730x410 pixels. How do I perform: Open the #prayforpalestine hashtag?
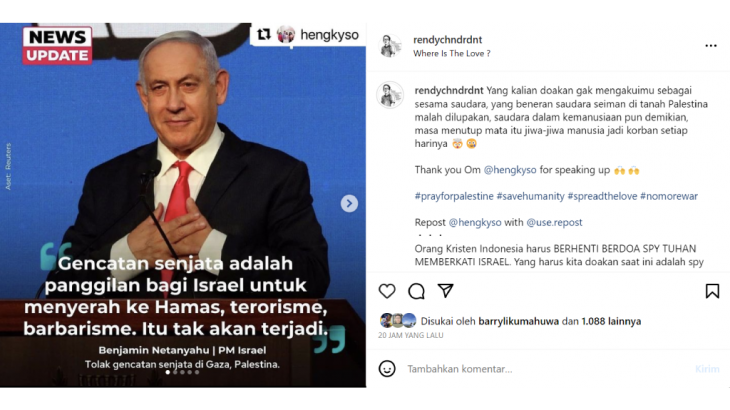pyautogui.click(x=454, y=196)
